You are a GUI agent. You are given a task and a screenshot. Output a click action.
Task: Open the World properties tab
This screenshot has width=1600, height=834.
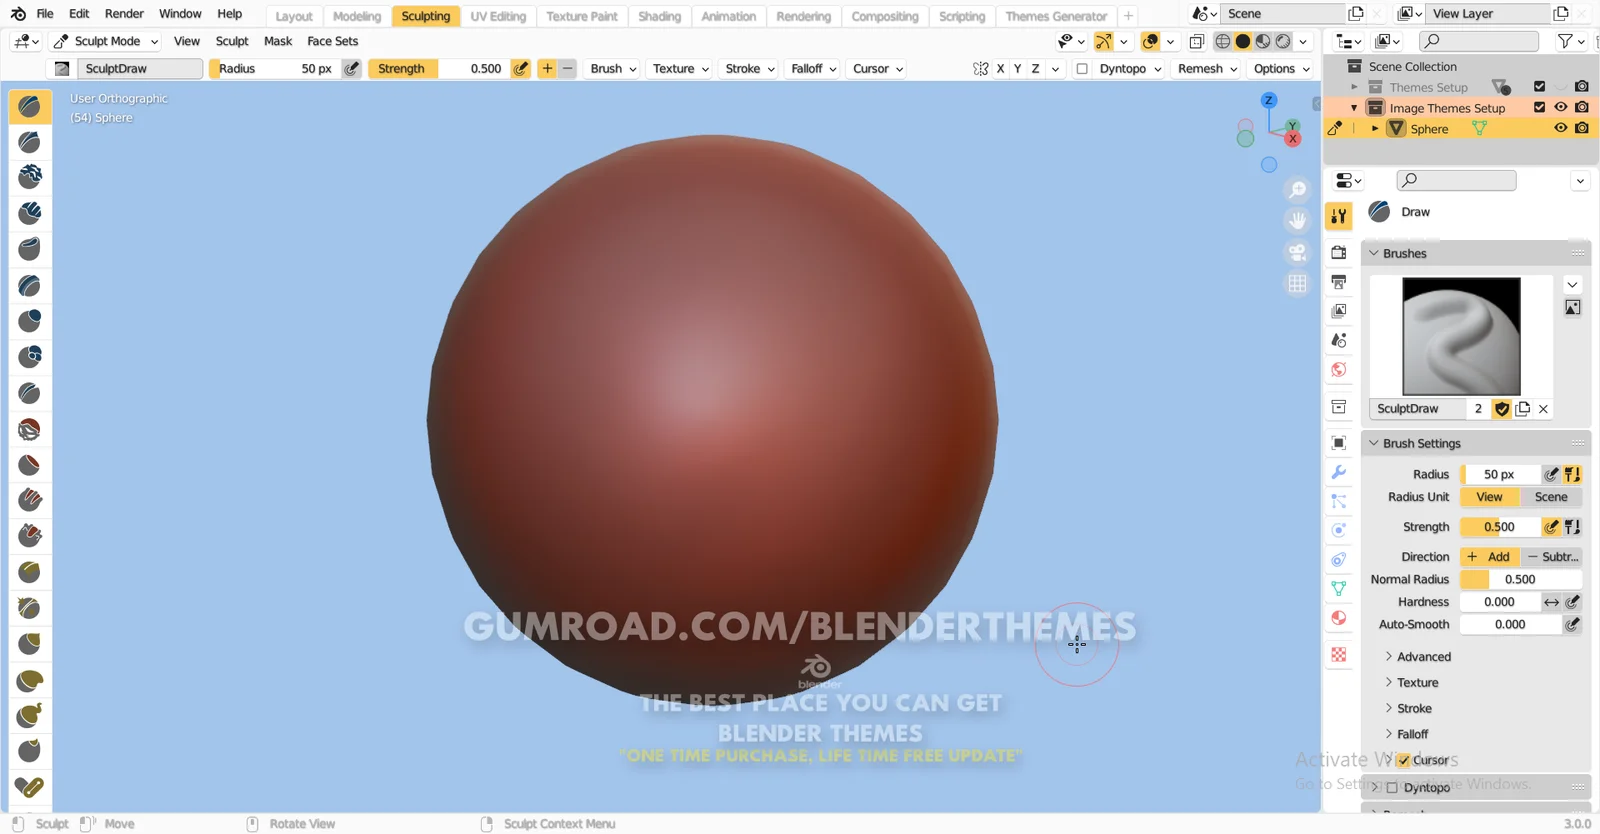click(1339, 370)
